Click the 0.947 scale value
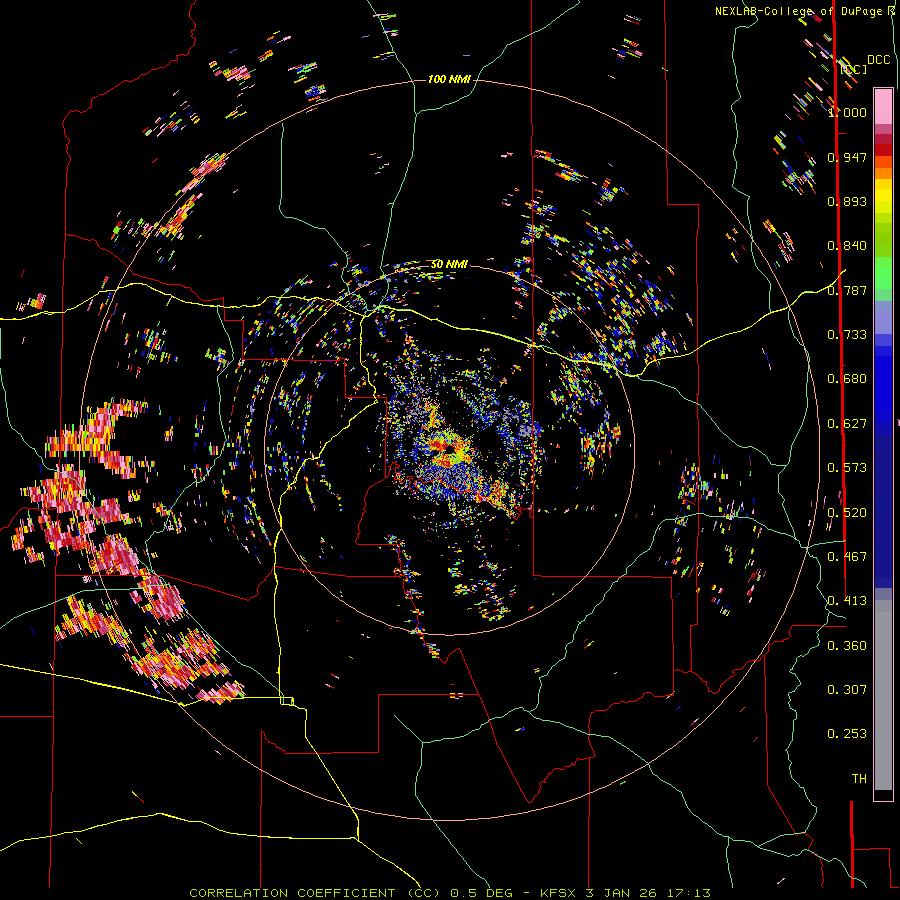Viewport: 900px width, 900px height. 847,157
